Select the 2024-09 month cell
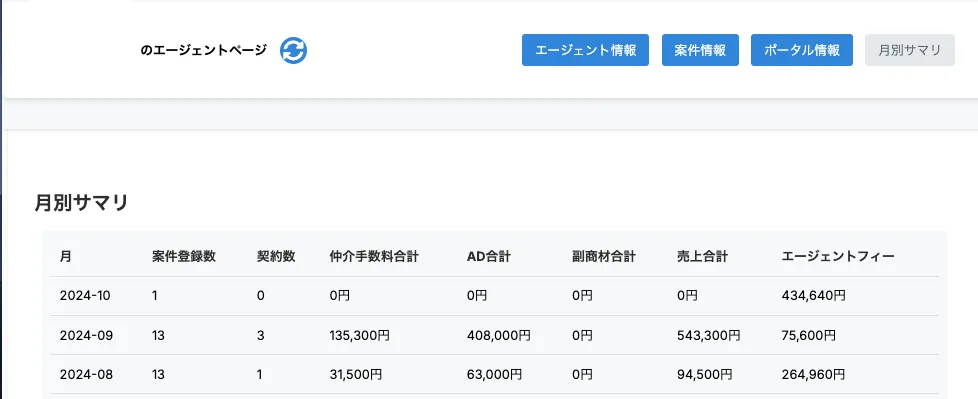The height and width of the screenshot is (399, 978). [86, 335]
